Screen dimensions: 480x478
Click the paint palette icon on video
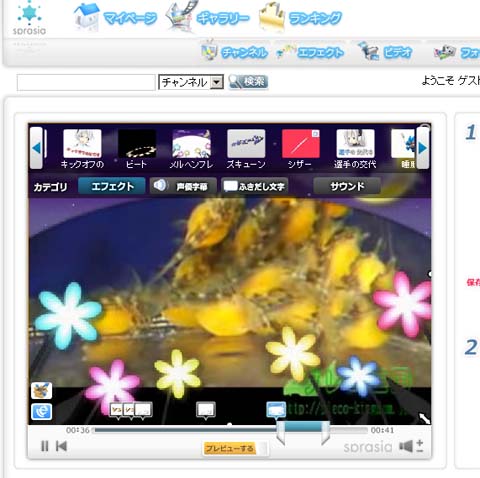tap(42, 390)
